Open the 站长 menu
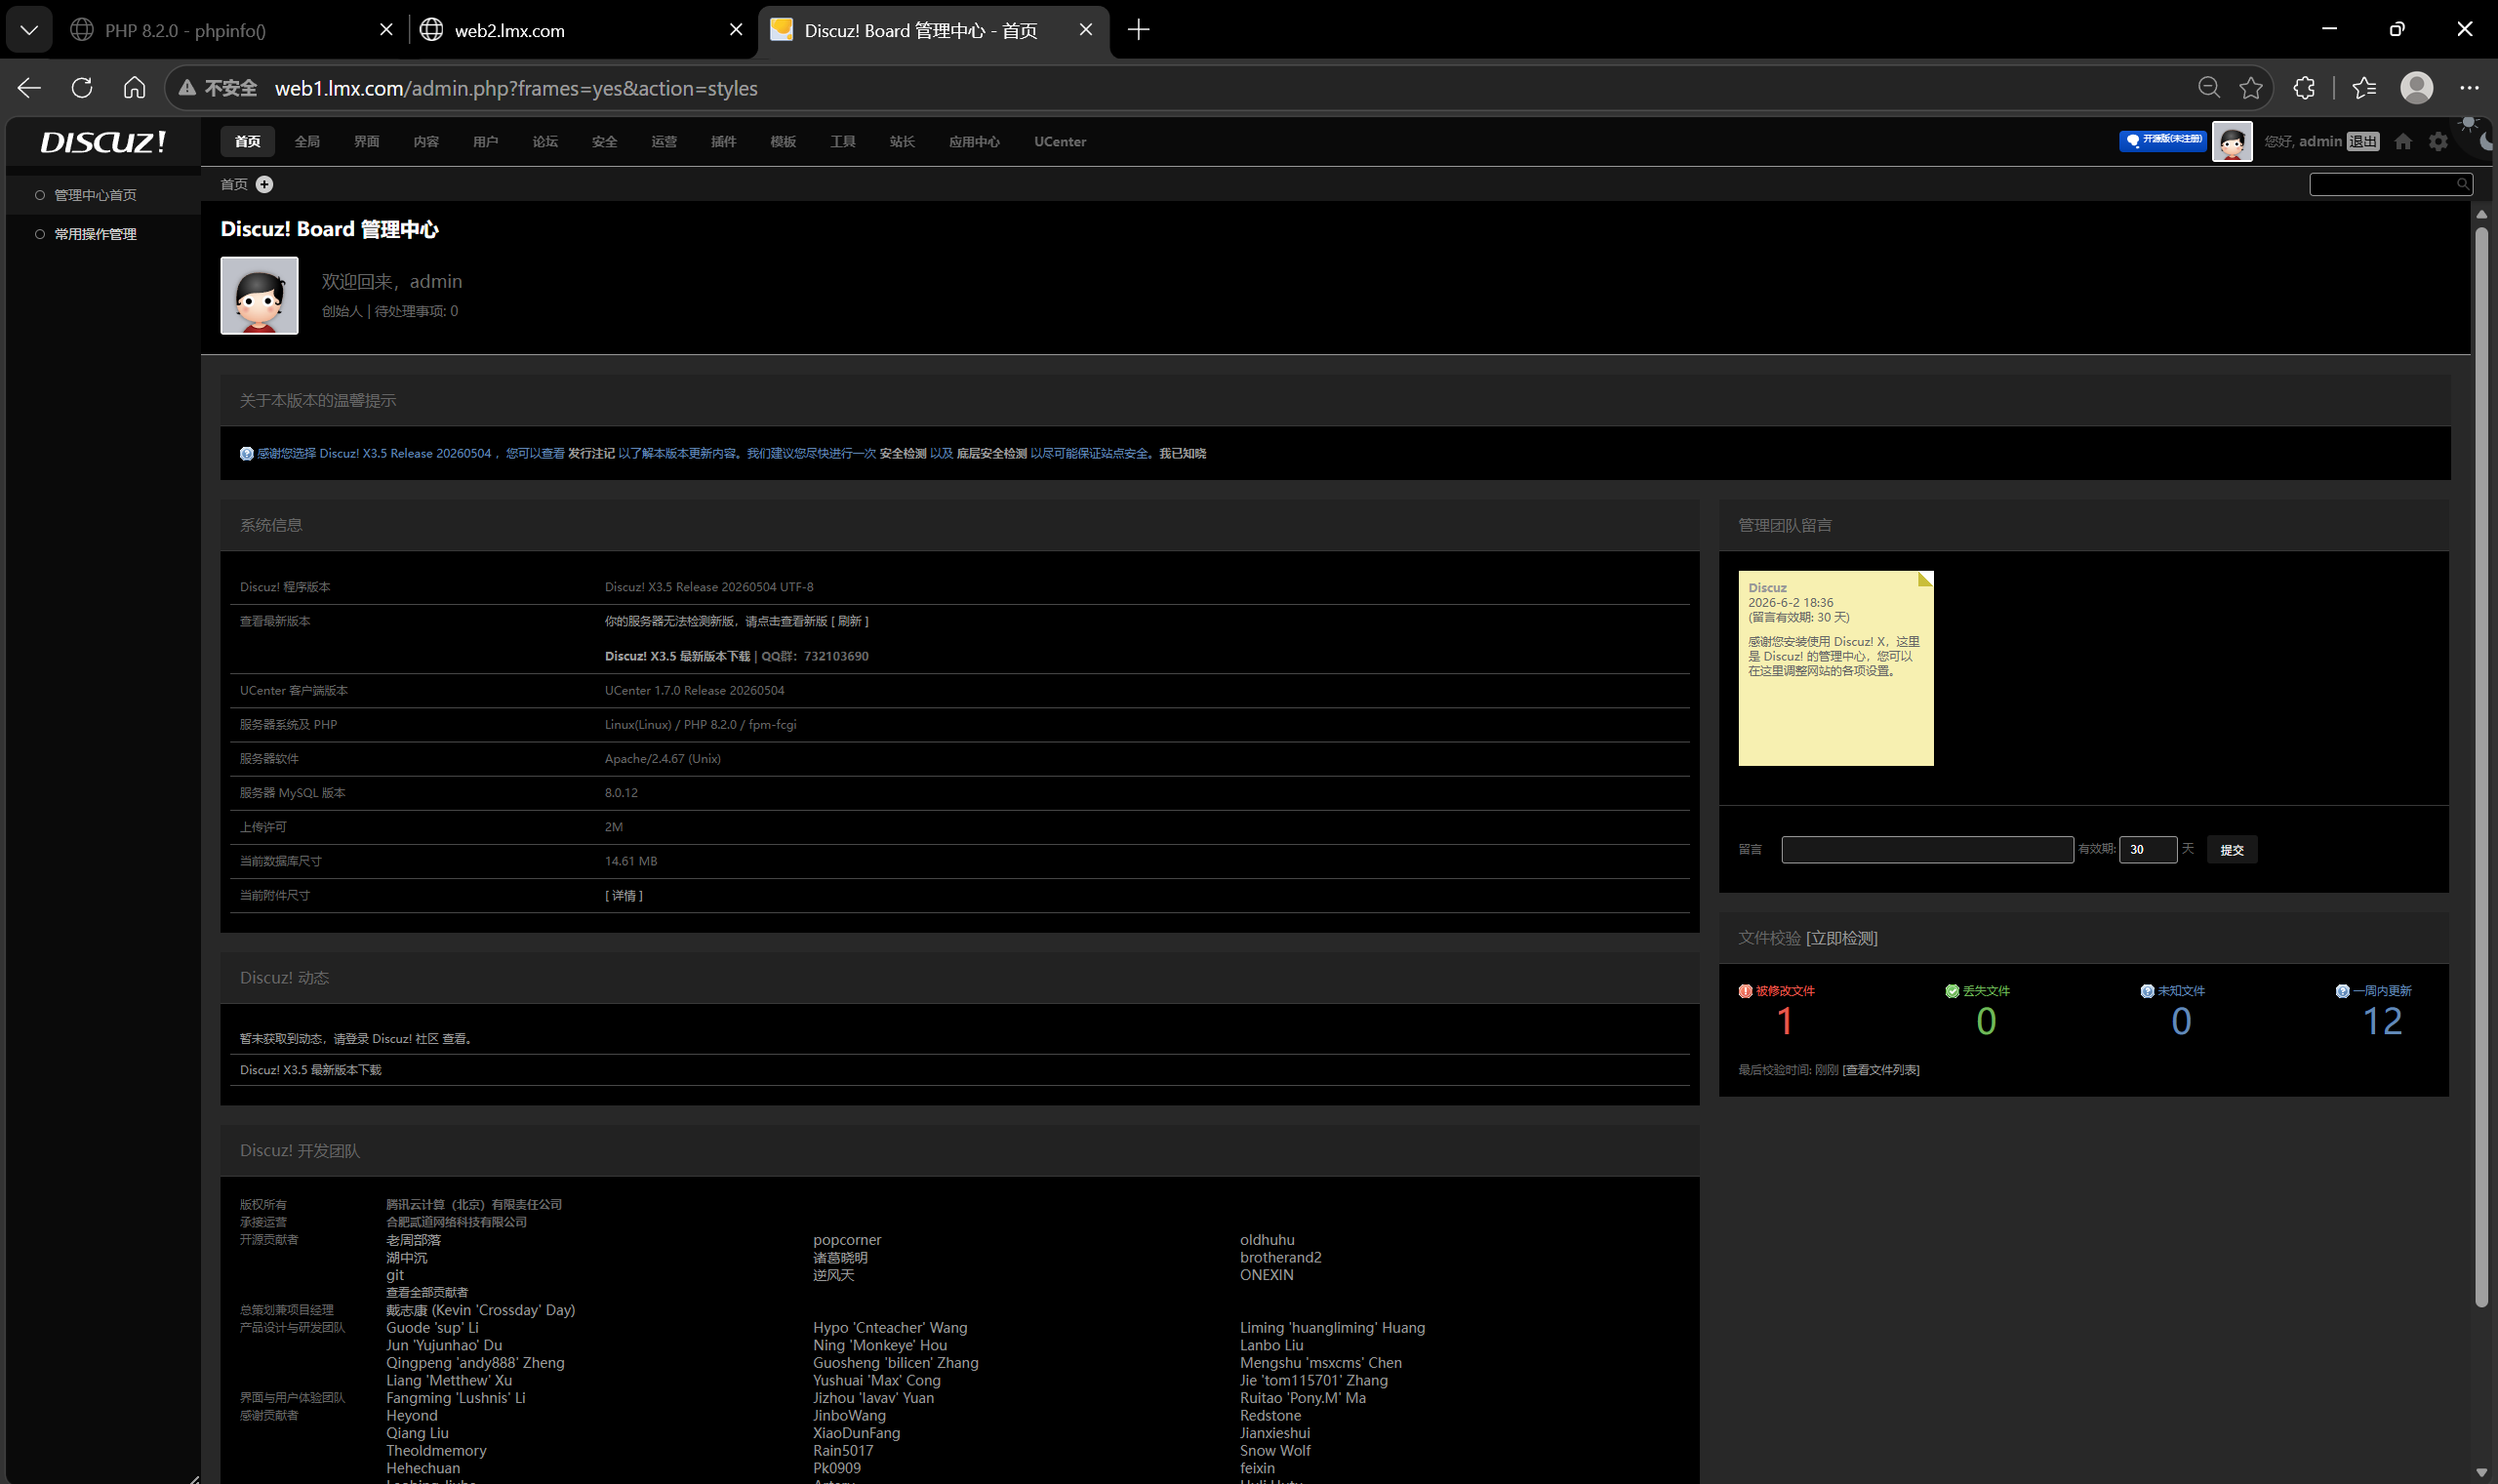The height and width of the screenshot is (1484, 2498). point(902,141)
